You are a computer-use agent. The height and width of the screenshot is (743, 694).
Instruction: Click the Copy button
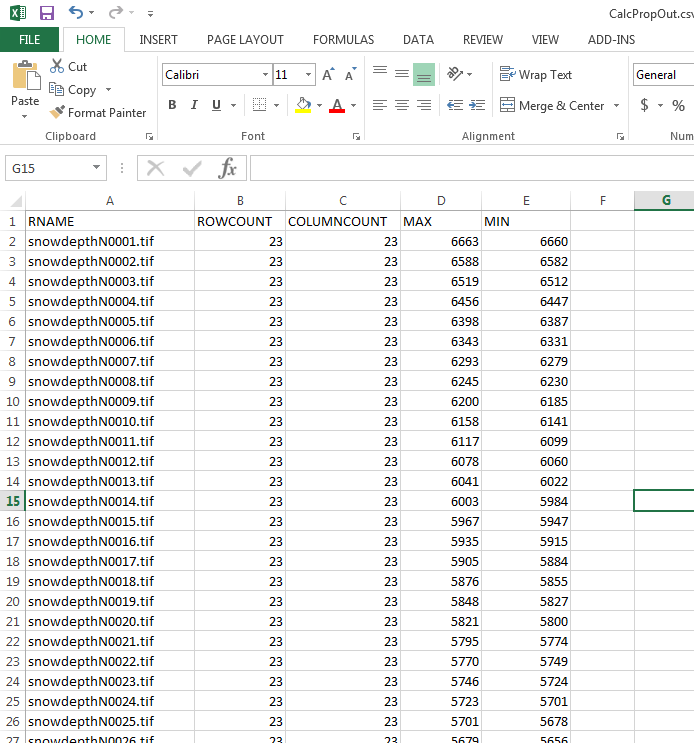pos(73,90)
